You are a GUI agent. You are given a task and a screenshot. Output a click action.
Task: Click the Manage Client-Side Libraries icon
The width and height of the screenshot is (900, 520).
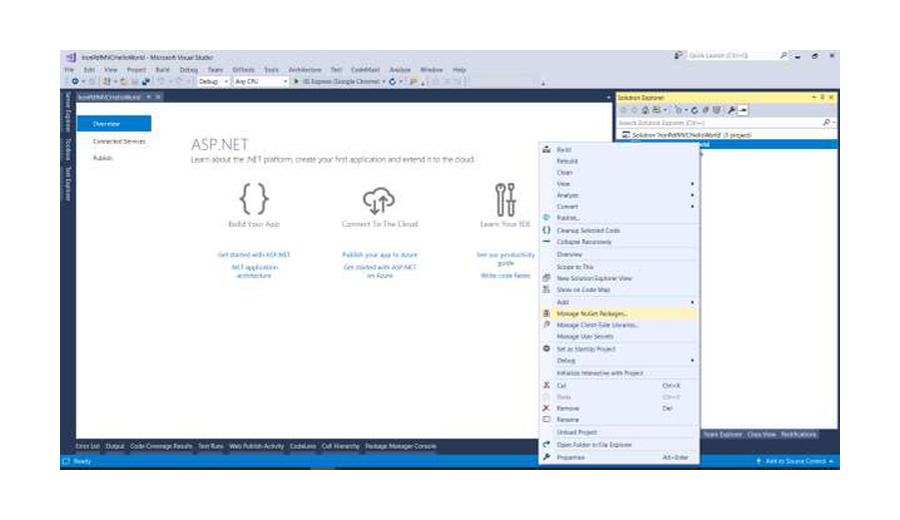[x=546, y=325]
